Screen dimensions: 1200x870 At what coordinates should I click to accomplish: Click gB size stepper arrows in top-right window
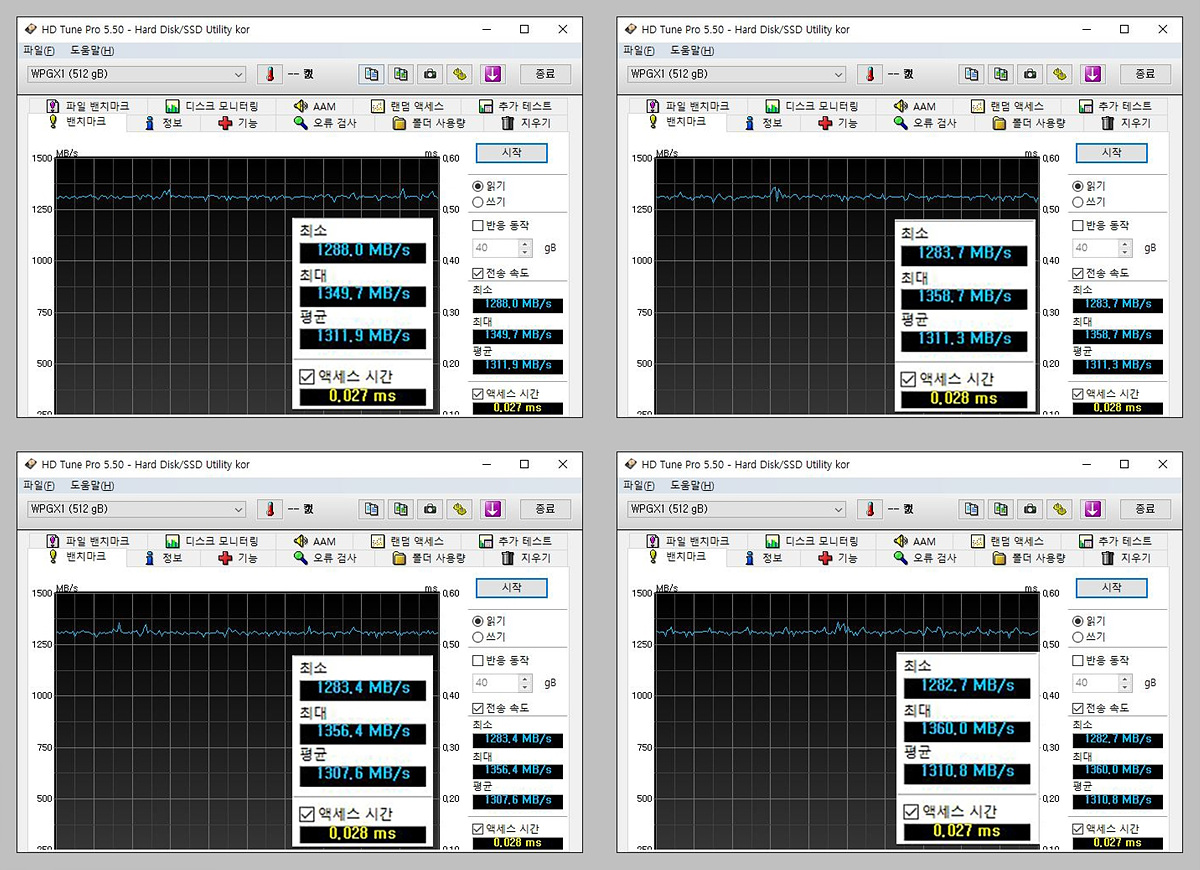tap(1125, 248)
